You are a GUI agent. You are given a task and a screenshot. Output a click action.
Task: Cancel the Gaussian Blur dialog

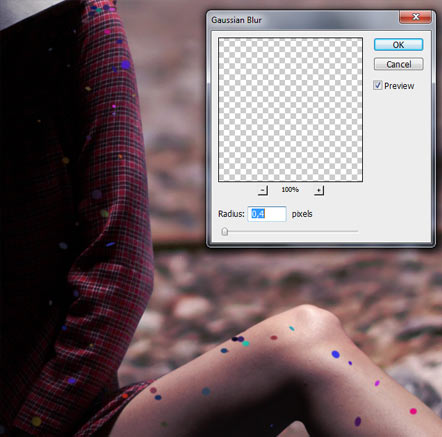coord(398,64)
